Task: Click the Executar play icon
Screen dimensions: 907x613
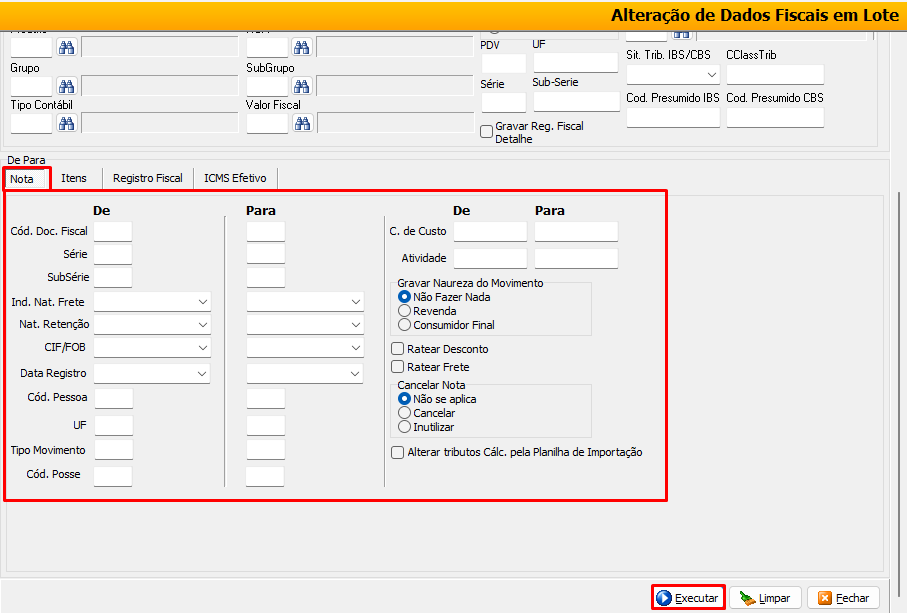Action: (x=664, y=598)
